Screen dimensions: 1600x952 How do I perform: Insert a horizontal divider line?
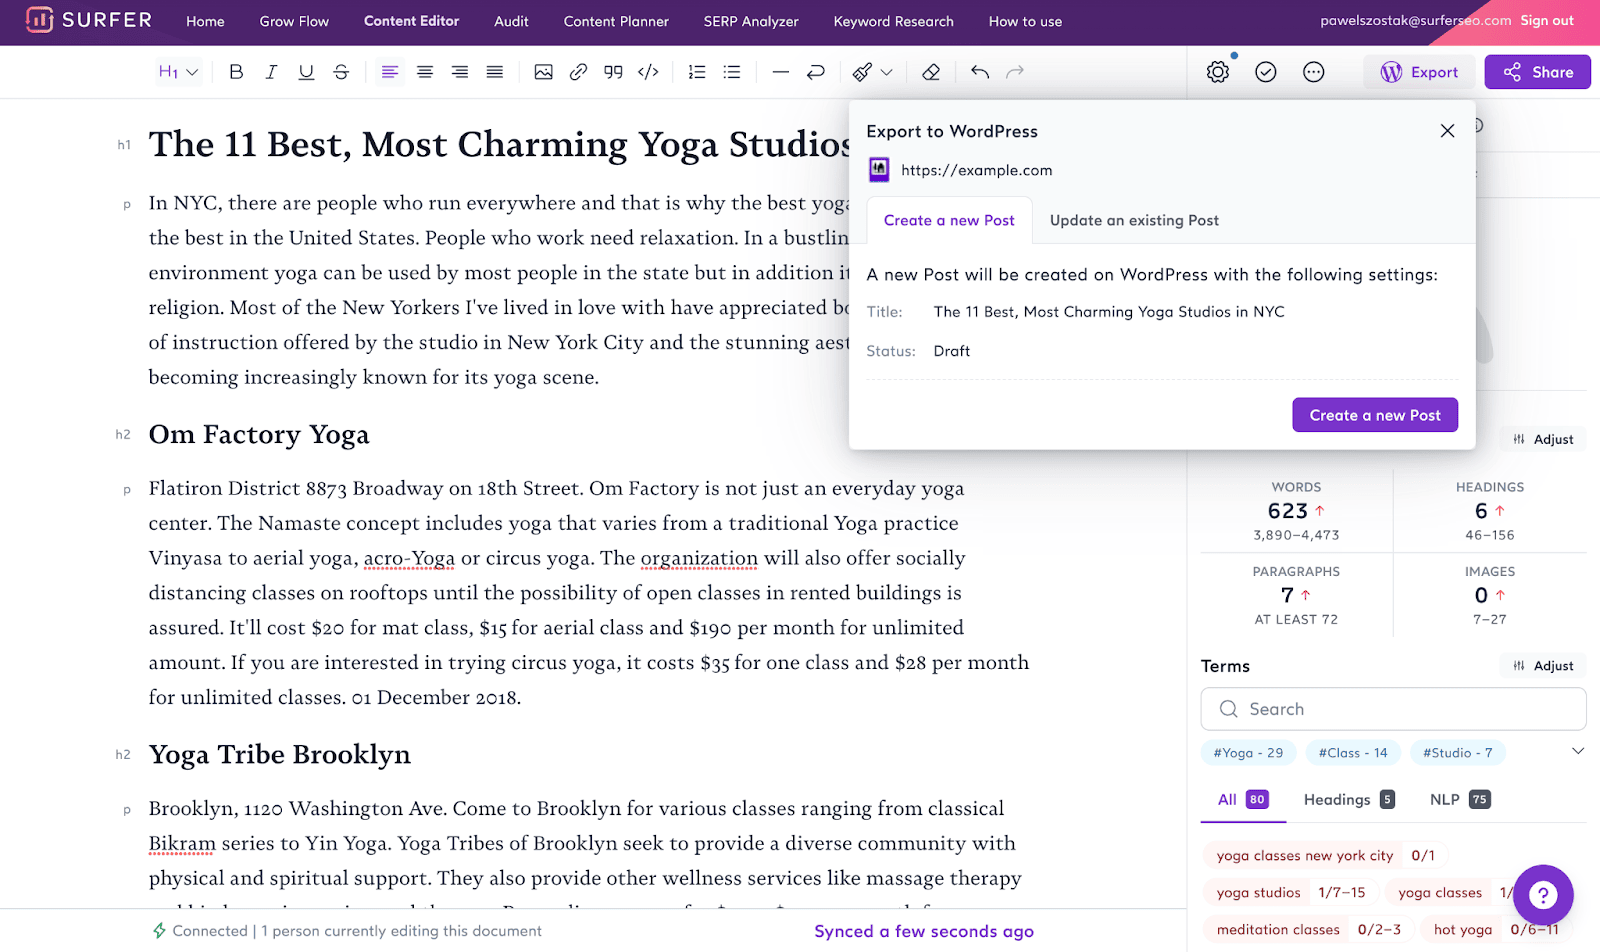click(x=781, y=72)
